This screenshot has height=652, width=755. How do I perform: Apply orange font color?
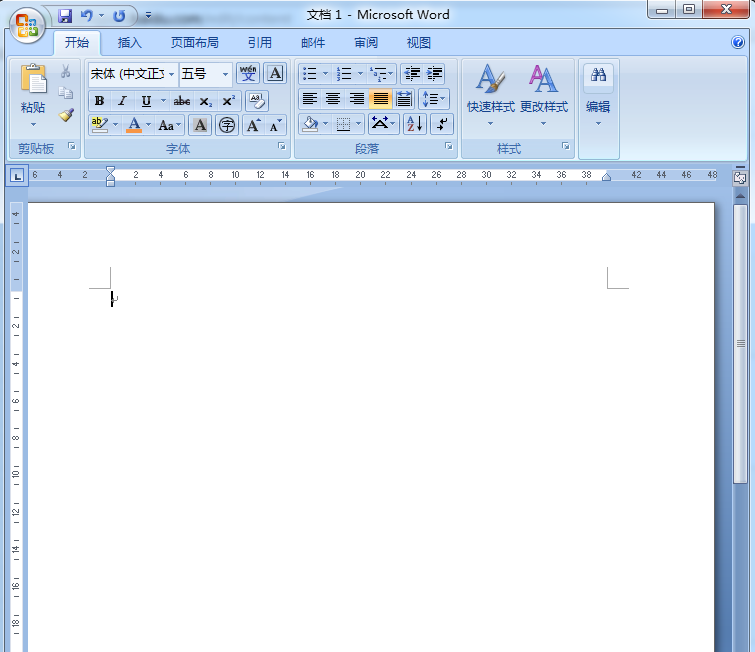point(134,125)
